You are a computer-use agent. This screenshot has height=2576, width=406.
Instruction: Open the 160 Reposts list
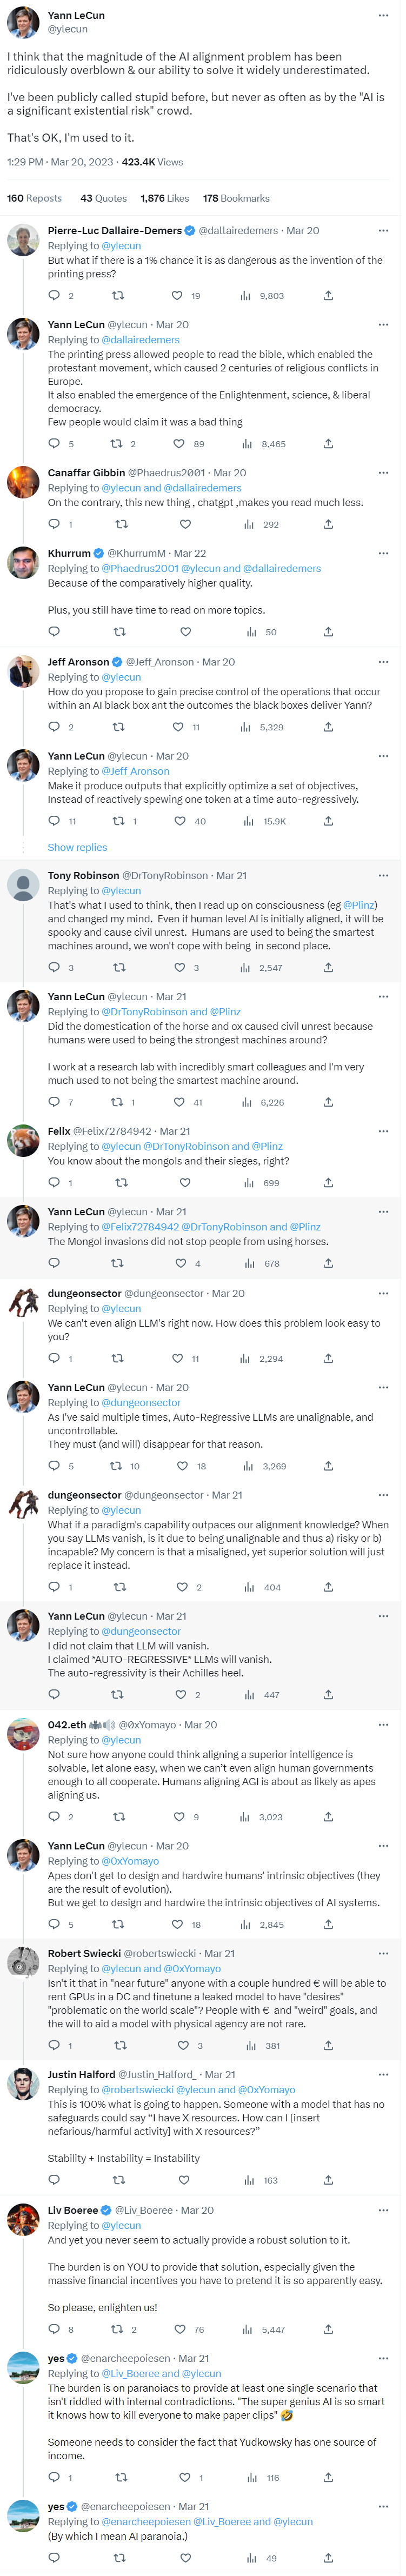click(34, 199)
